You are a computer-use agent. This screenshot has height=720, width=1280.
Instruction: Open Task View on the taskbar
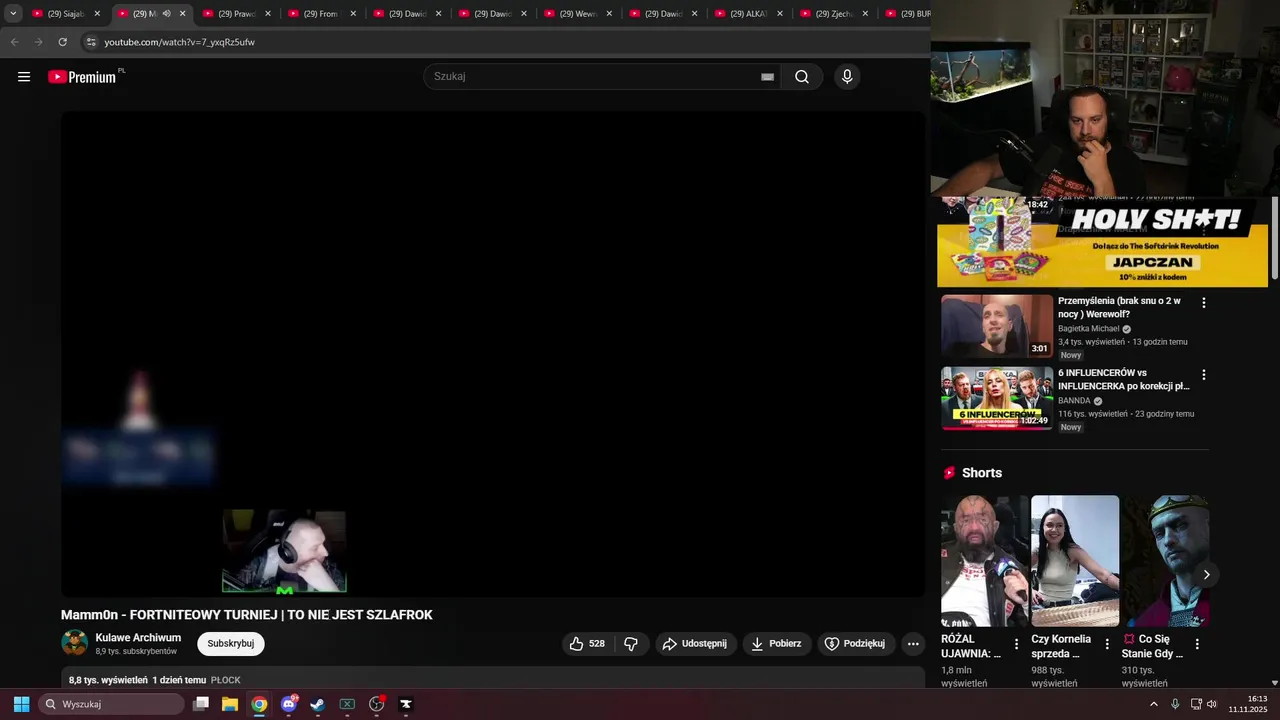201,704
